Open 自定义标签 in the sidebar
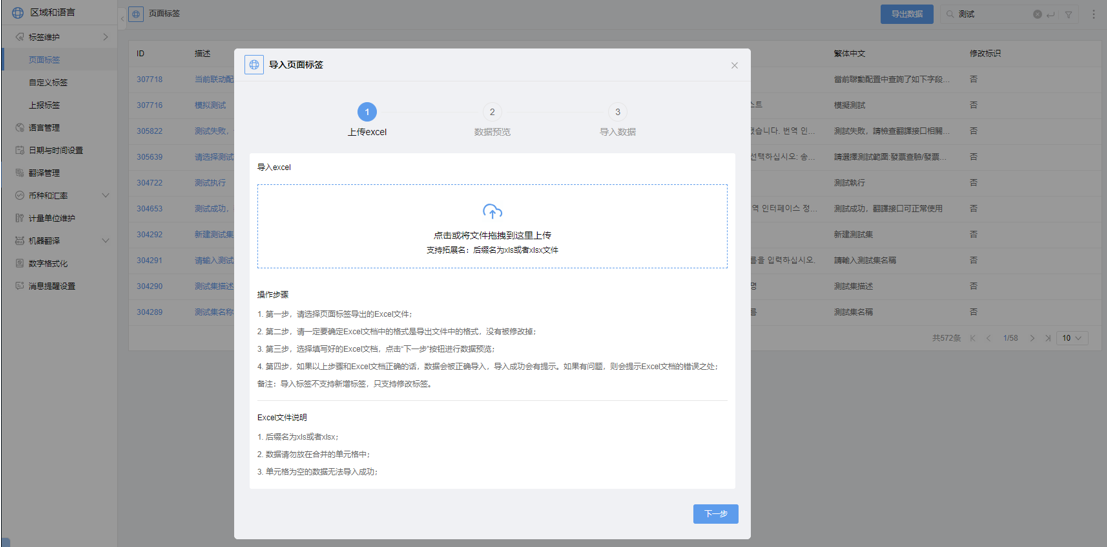Image resolution: width=1107 pixels, height=548 pixels. [x=48, y=83]
